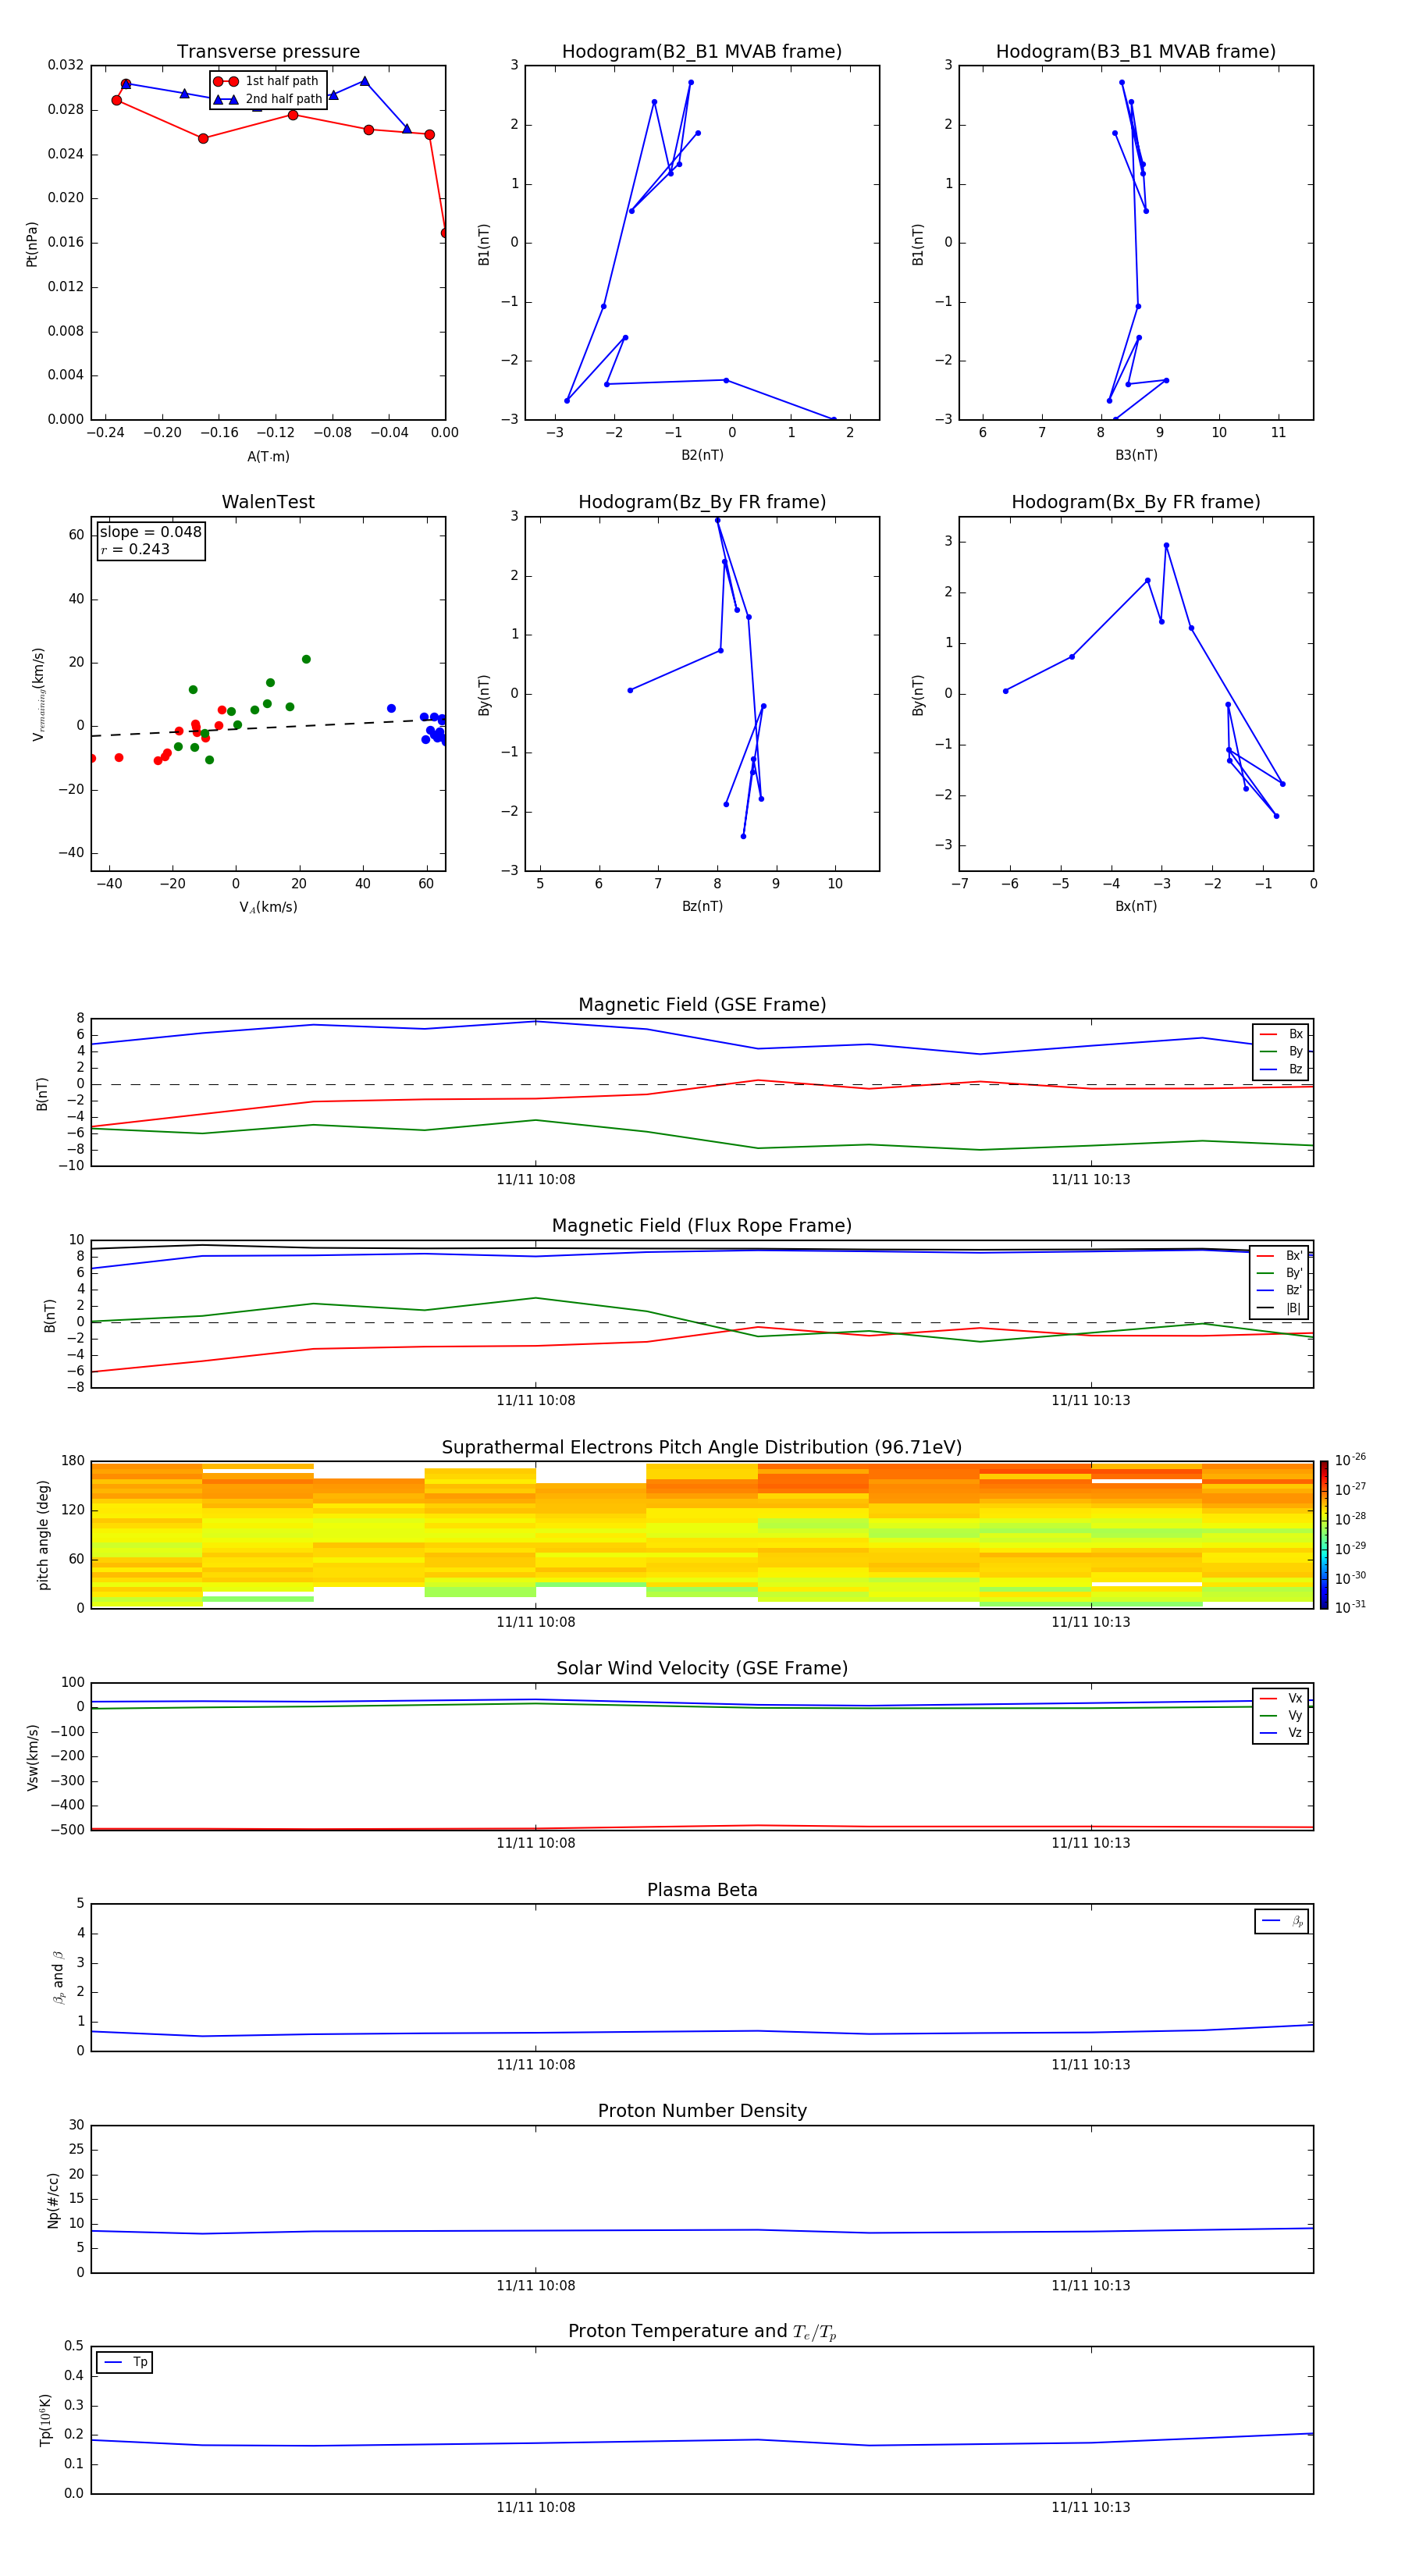Click the 'Magnetic Field (Flux Rope Frame)' title
Viewport: 1405px width, 2576px height.
[x=702, y=1226]
